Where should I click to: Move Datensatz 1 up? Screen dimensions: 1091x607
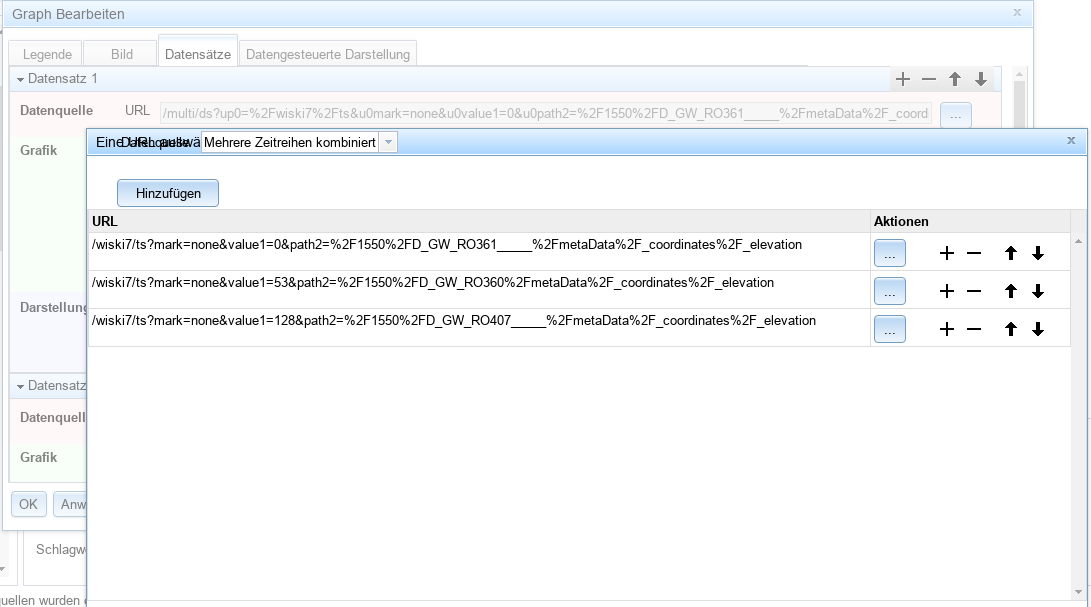955,79
